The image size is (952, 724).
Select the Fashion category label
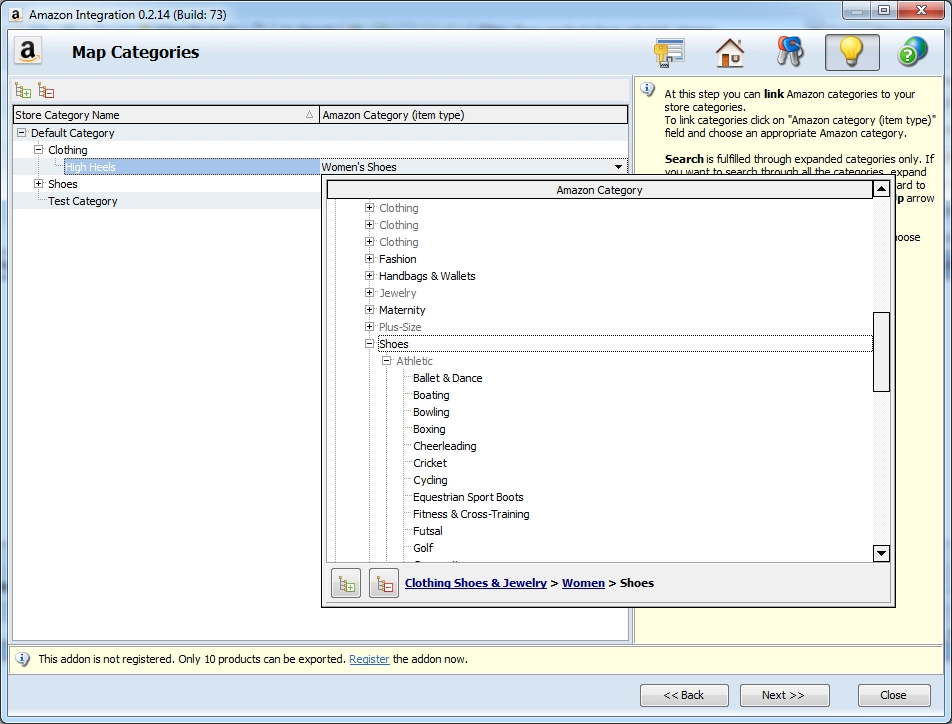tap(398, 259)
